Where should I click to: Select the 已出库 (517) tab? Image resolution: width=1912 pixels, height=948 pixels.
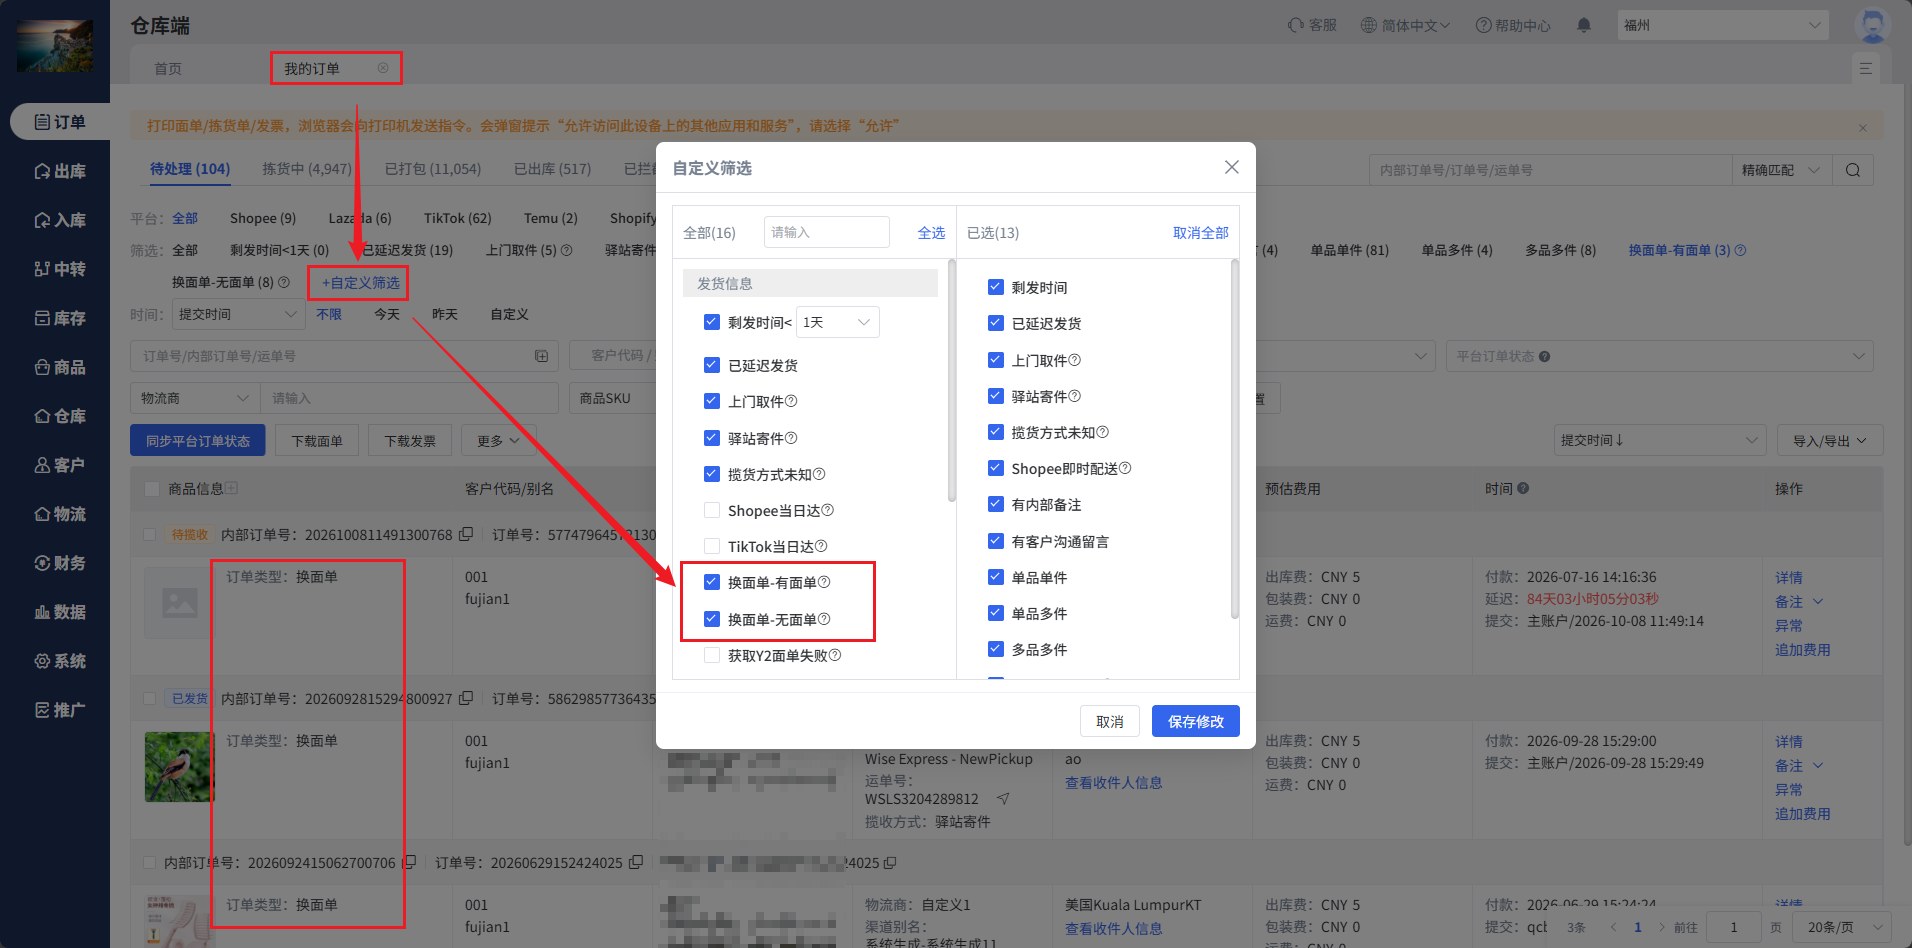pyautogui.click(x=552, y=169)
